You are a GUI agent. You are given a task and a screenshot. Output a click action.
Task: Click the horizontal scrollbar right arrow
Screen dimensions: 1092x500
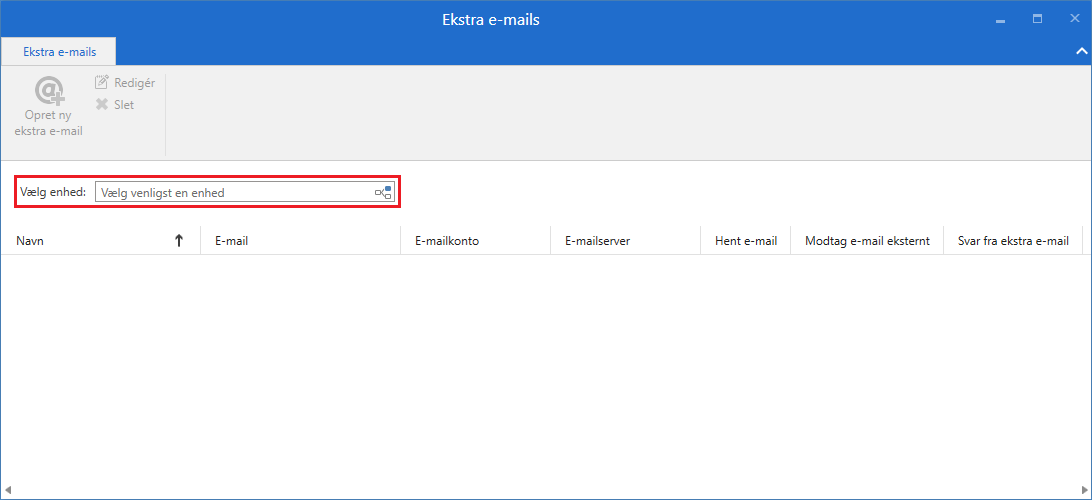click(x=1085, y=490)
